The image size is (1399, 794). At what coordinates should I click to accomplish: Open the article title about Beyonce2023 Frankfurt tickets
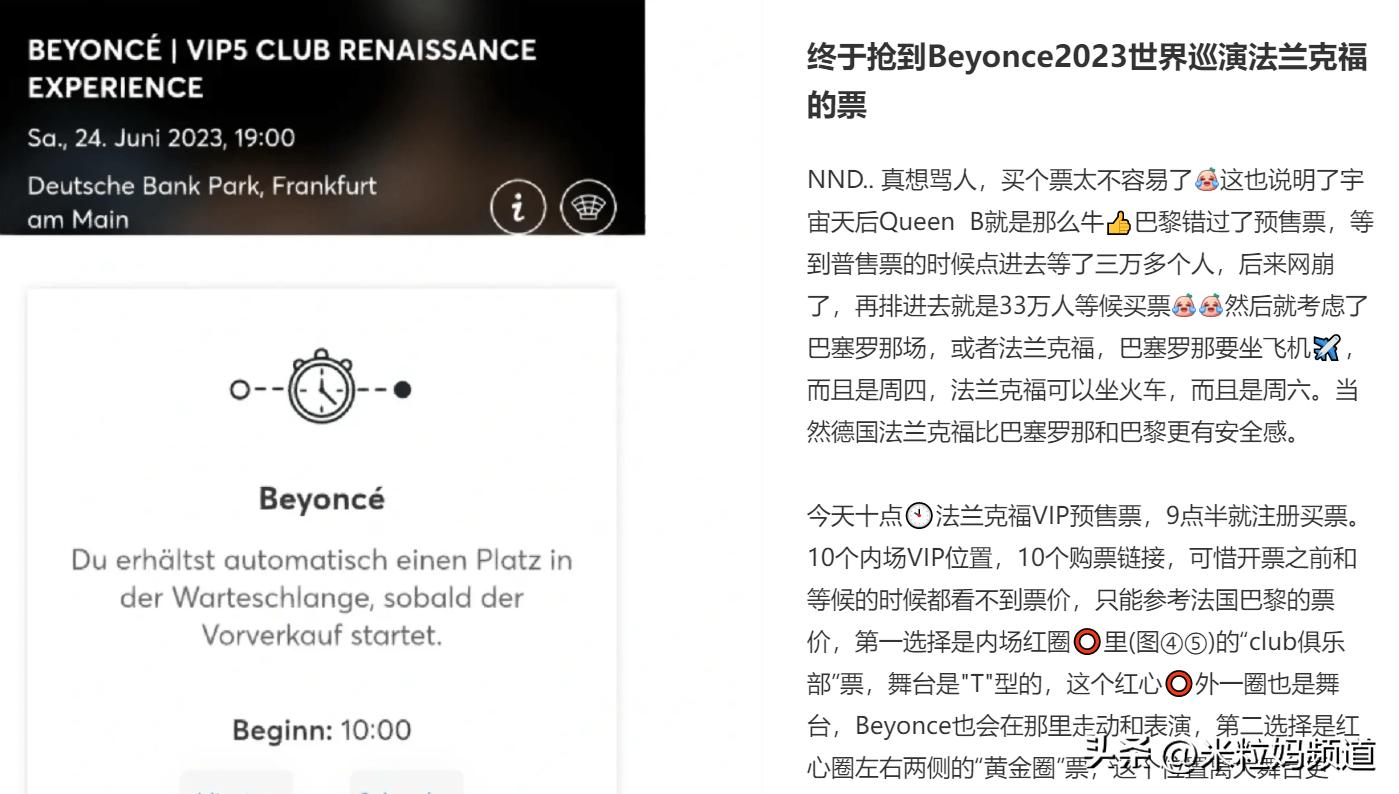click(1086, 80)
